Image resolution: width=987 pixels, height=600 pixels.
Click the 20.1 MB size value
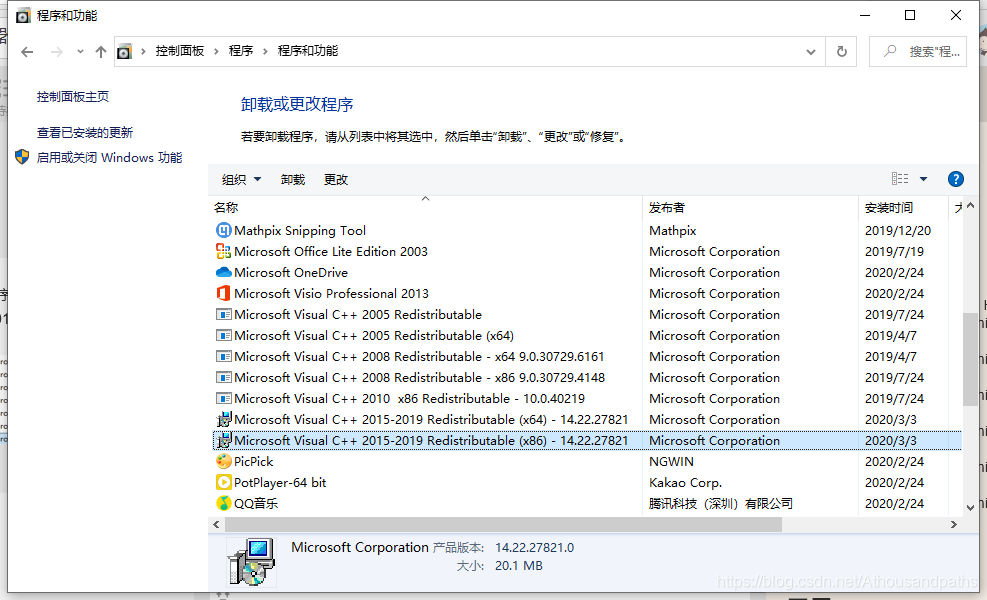pyautogui.click(x=519, y=565)
